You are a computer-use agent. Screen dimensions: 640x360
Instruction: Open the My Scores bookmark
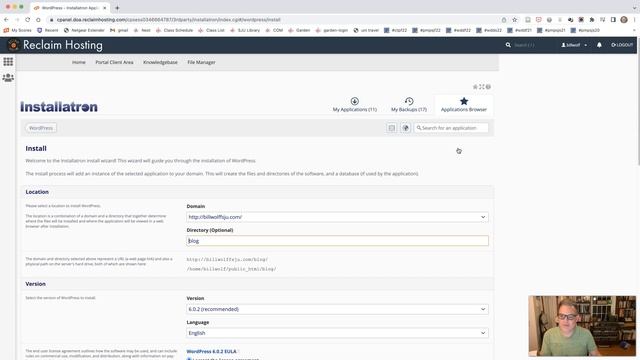(18, 30)
